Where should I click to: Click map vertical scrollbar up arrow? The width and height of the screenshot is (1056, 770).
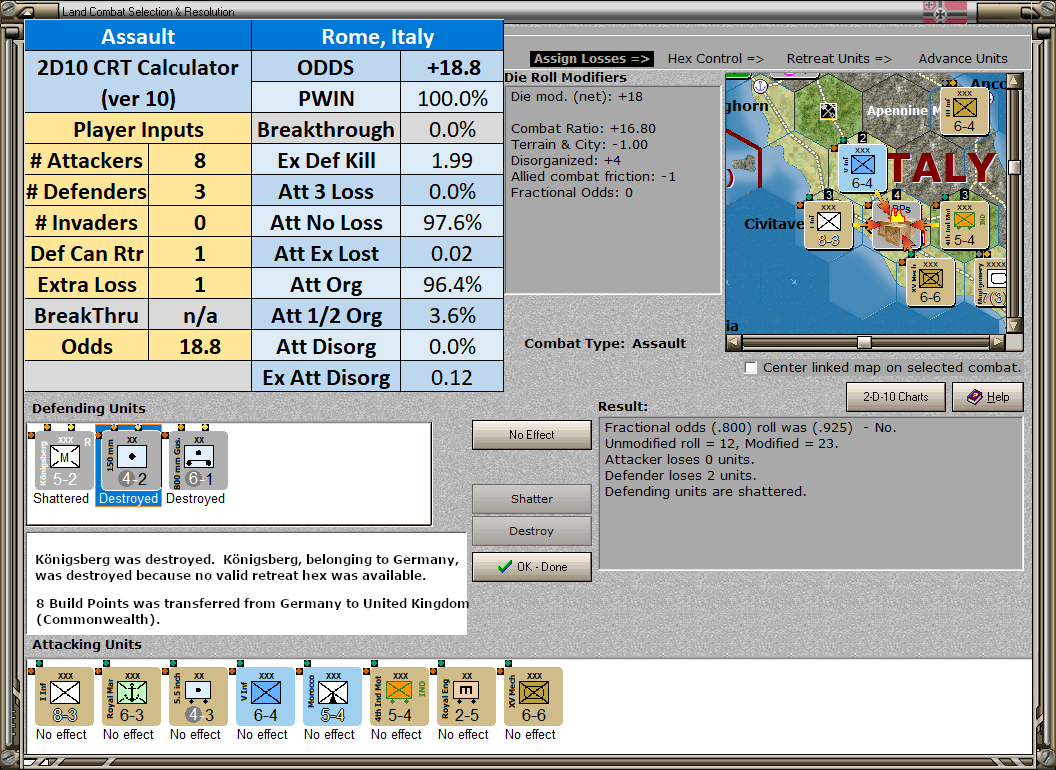click(x=1014, y=81)
